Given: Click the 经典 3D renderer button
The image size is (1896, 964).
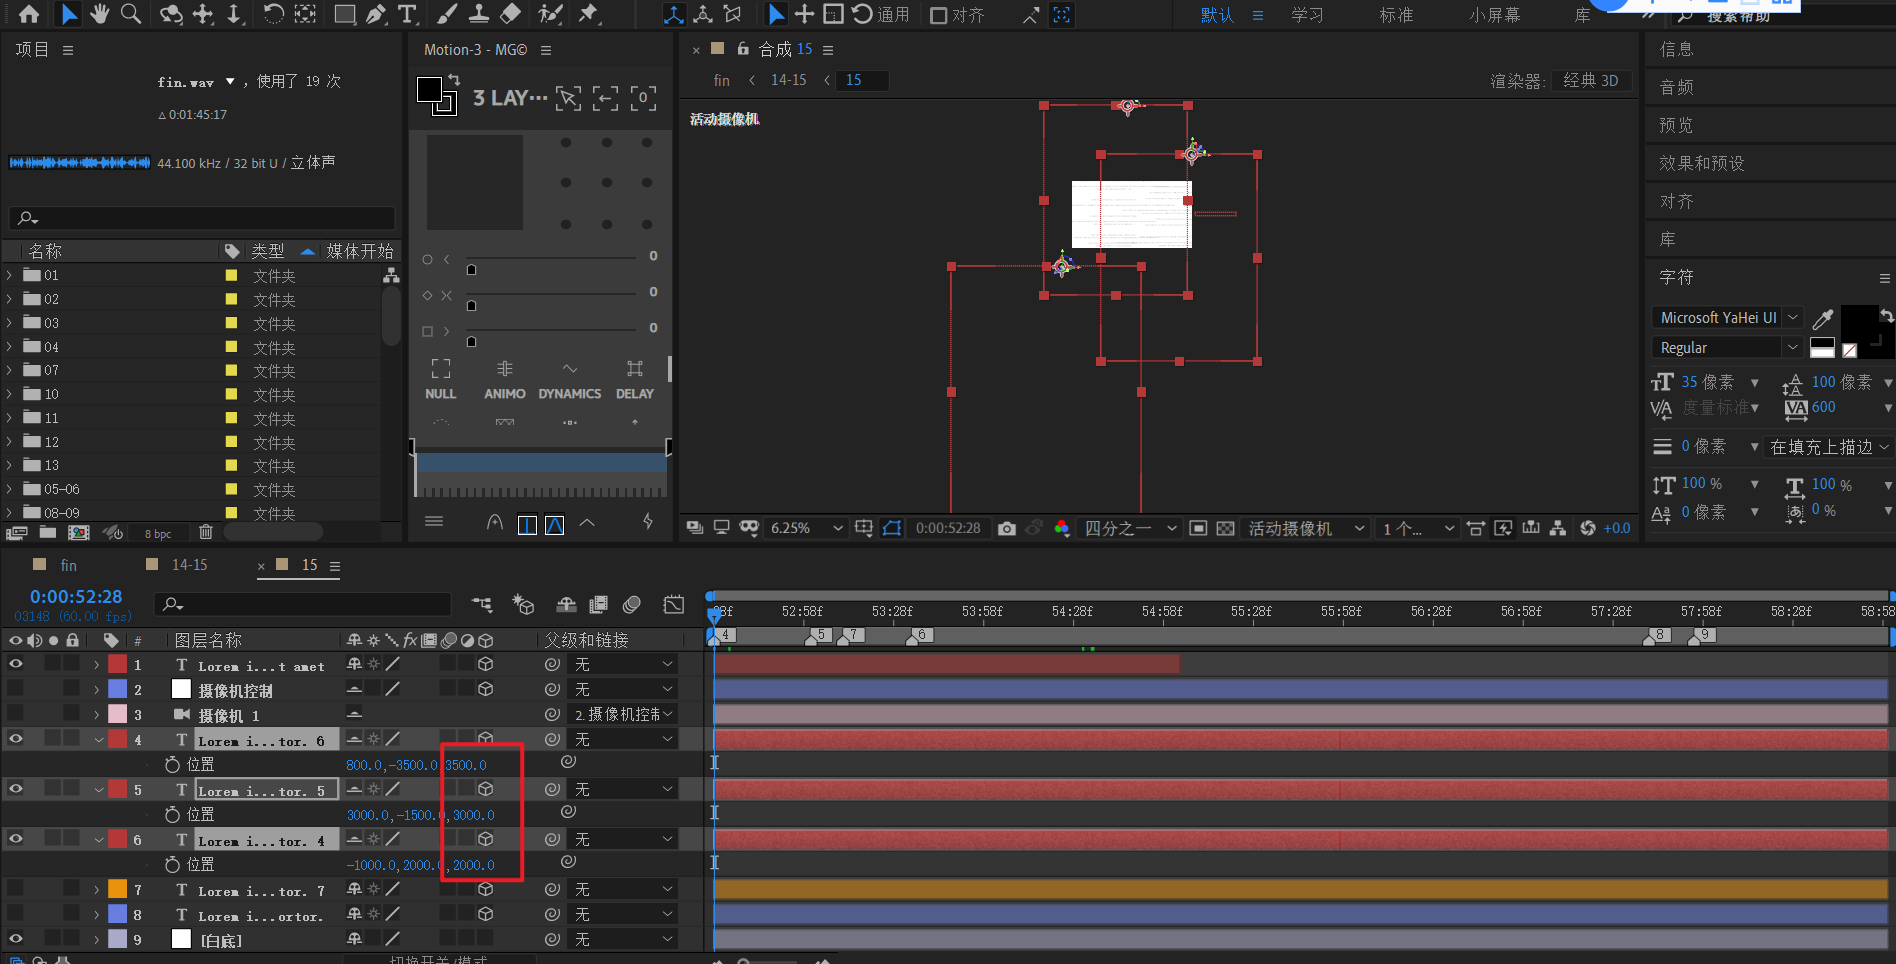Looking at the screenshot, I should (x=1591, y=81).
